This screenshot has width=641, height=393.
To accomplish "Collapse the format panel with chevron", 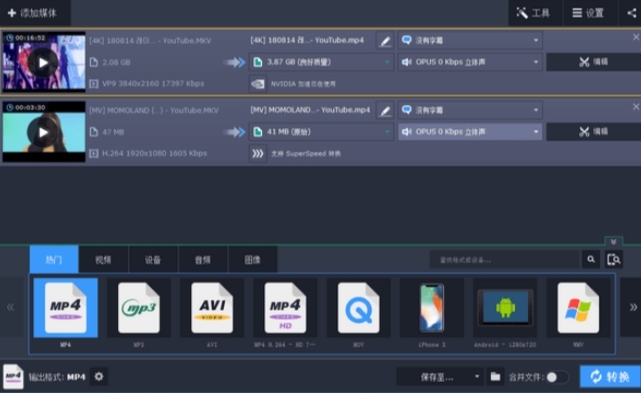I will (x=613, y=241).
